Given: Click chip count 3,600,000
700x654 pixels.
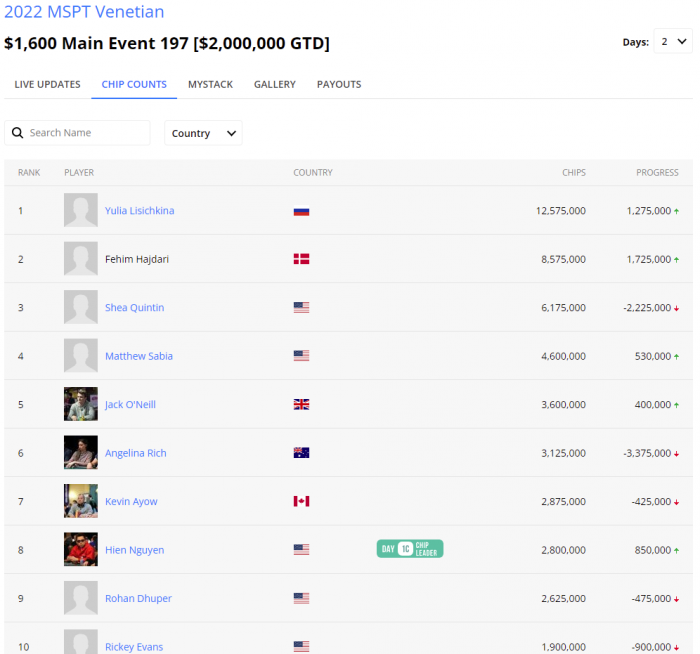Looking at the screenshot, I should (x=563, y=404).
